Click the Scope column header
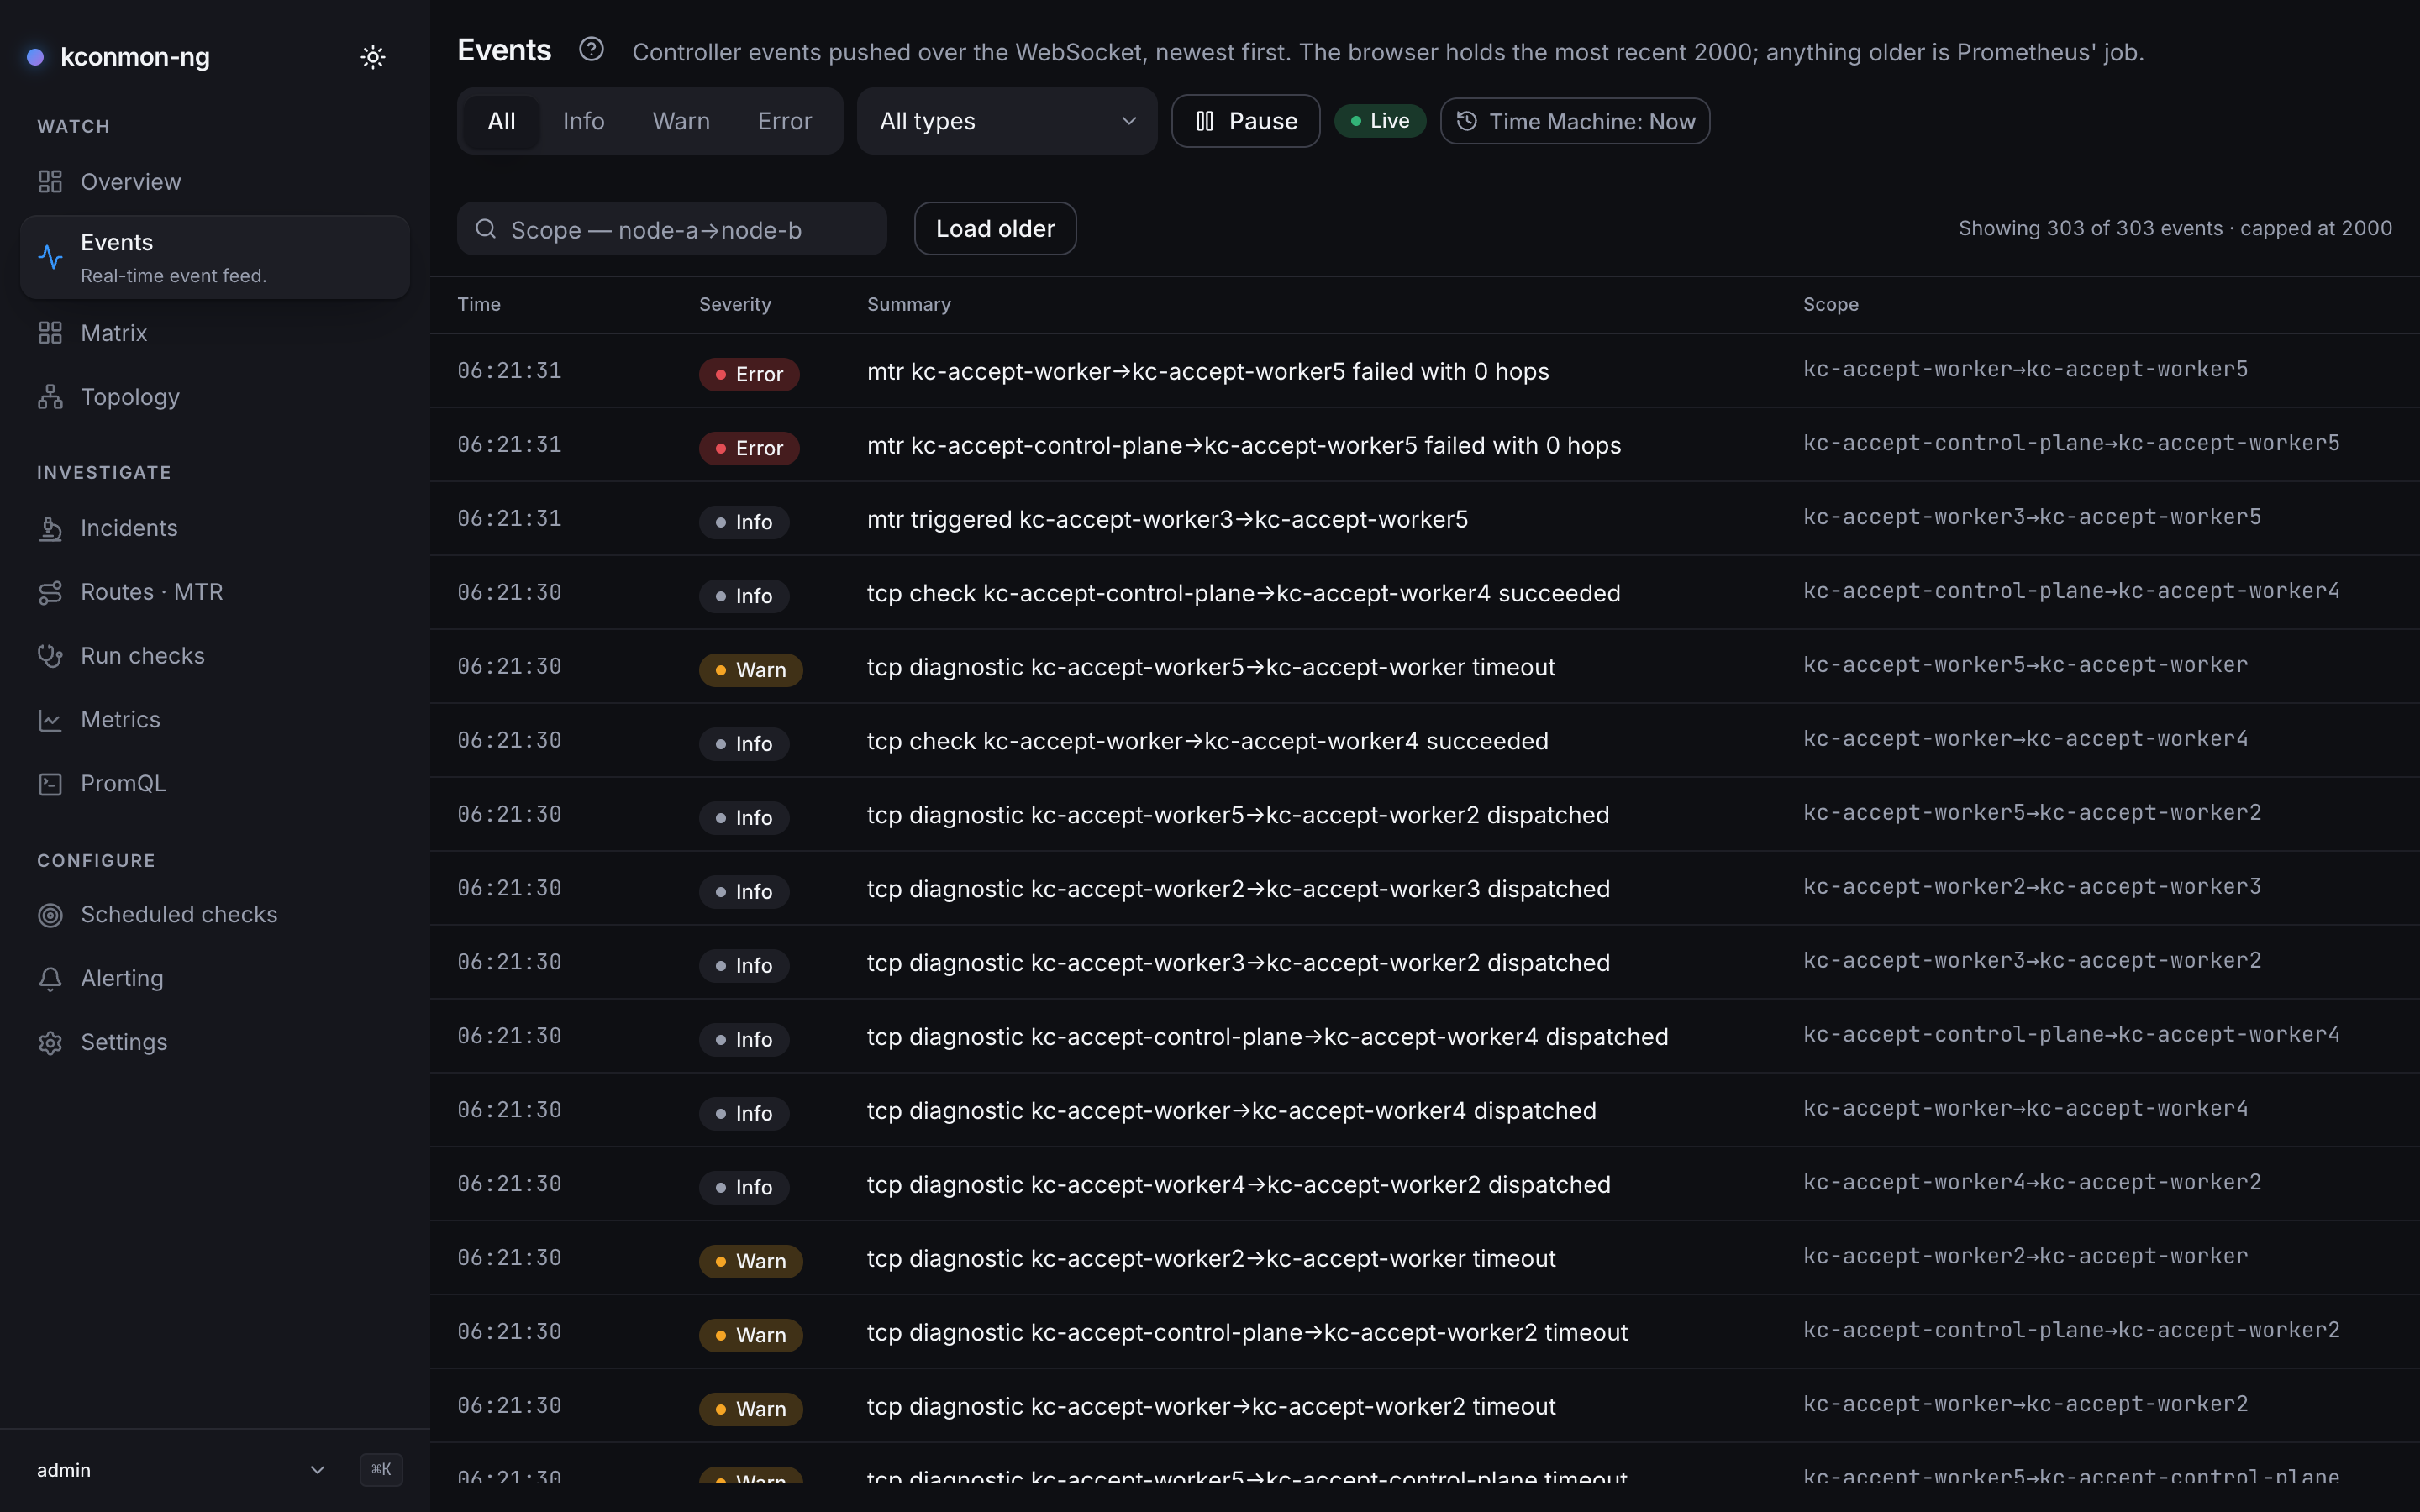The height and width of the screenshot is (1512, 2420). [x=1830, y=304]
